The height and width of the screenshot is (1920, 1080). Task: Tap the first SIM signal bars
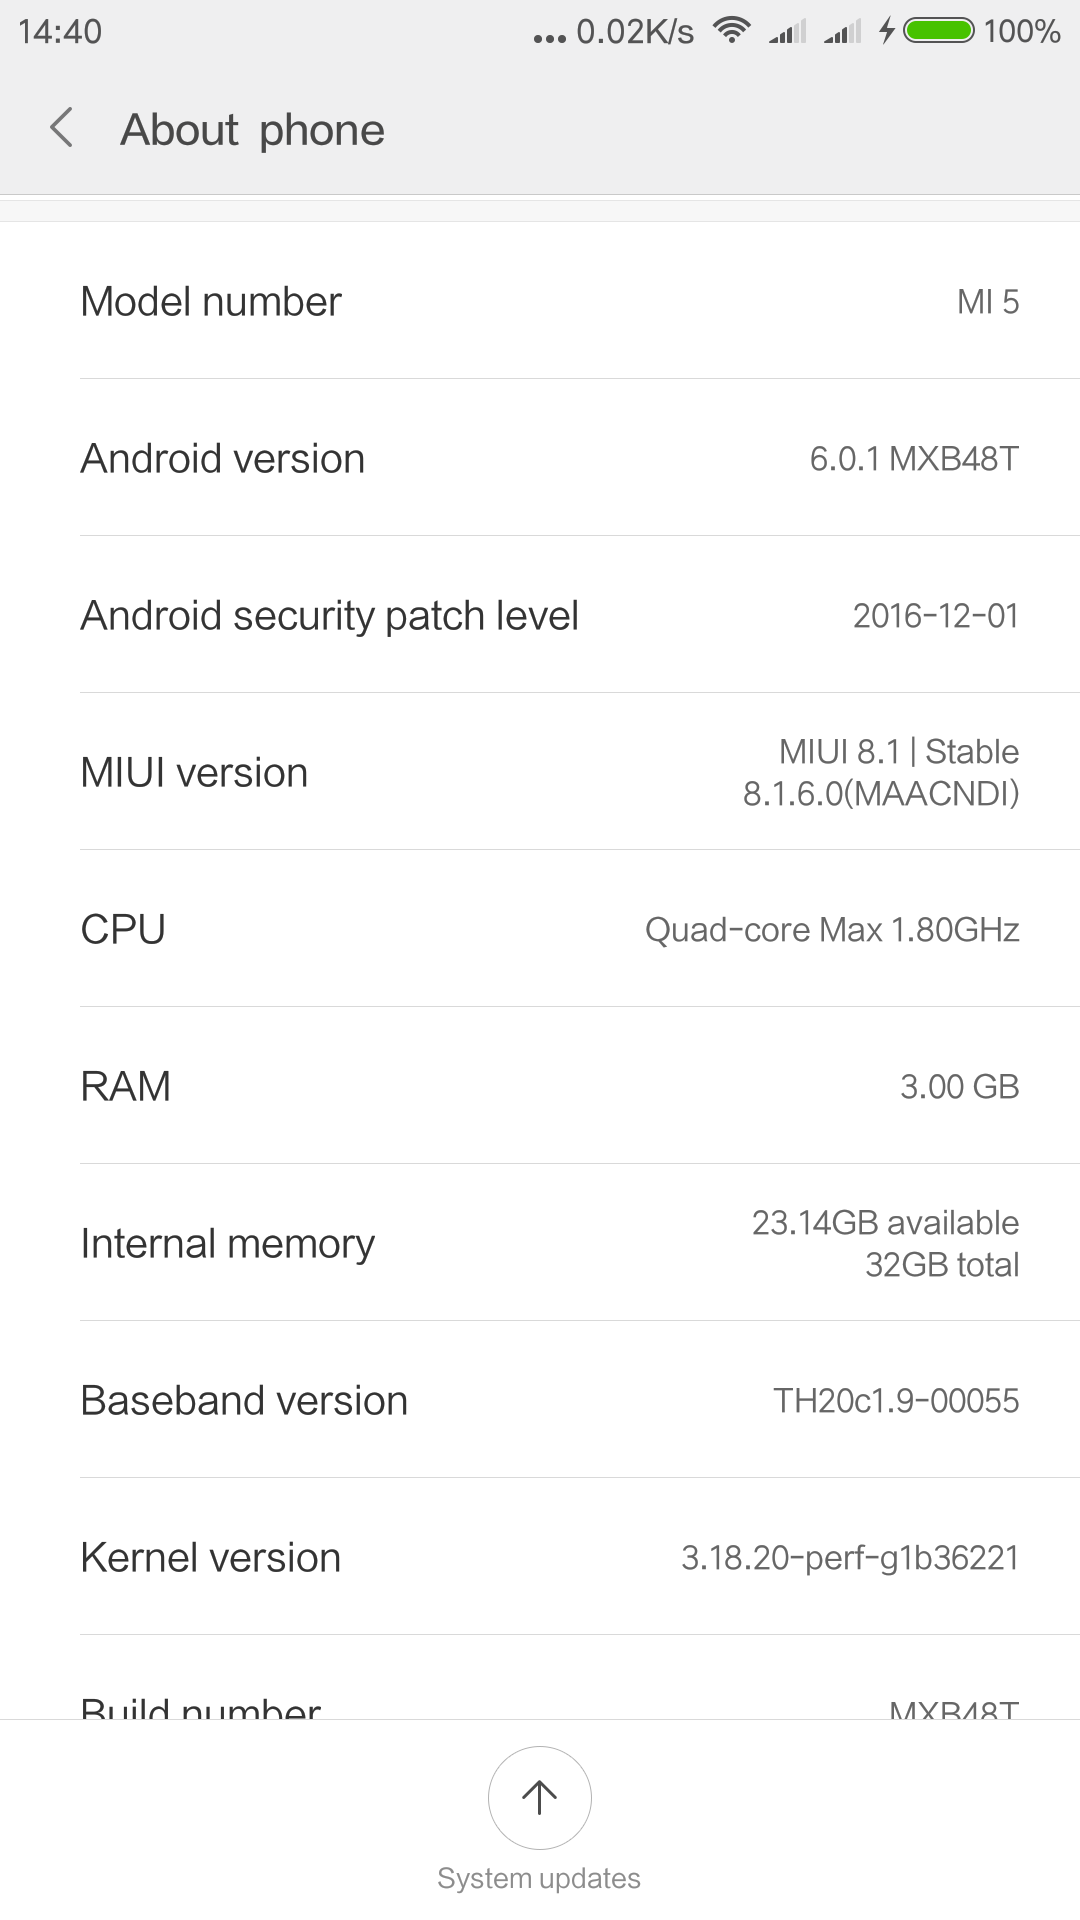[x=788, y=33]
